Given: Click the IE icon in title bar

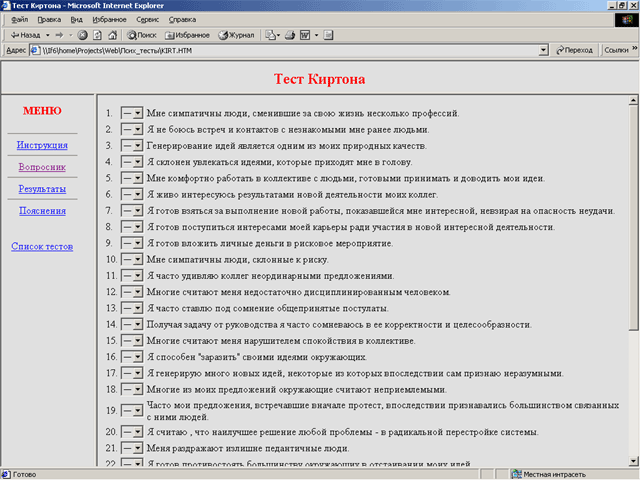Looking at the screenshot, I should (x=6, y=5).
